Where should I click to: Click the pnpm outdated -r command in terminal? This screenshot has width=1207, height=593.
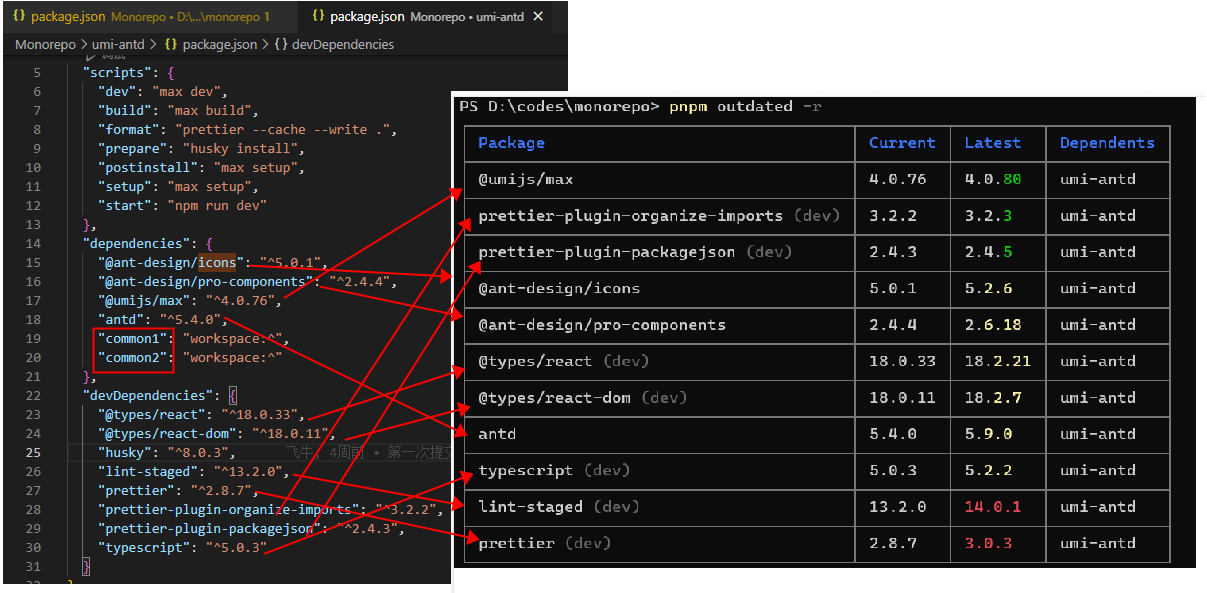[x=747, y=106]
